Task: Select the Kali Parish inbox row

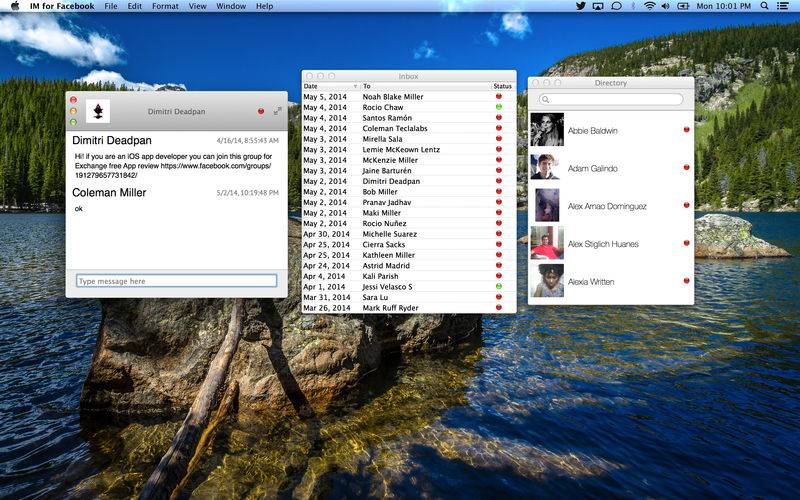Action: [409, 276]
